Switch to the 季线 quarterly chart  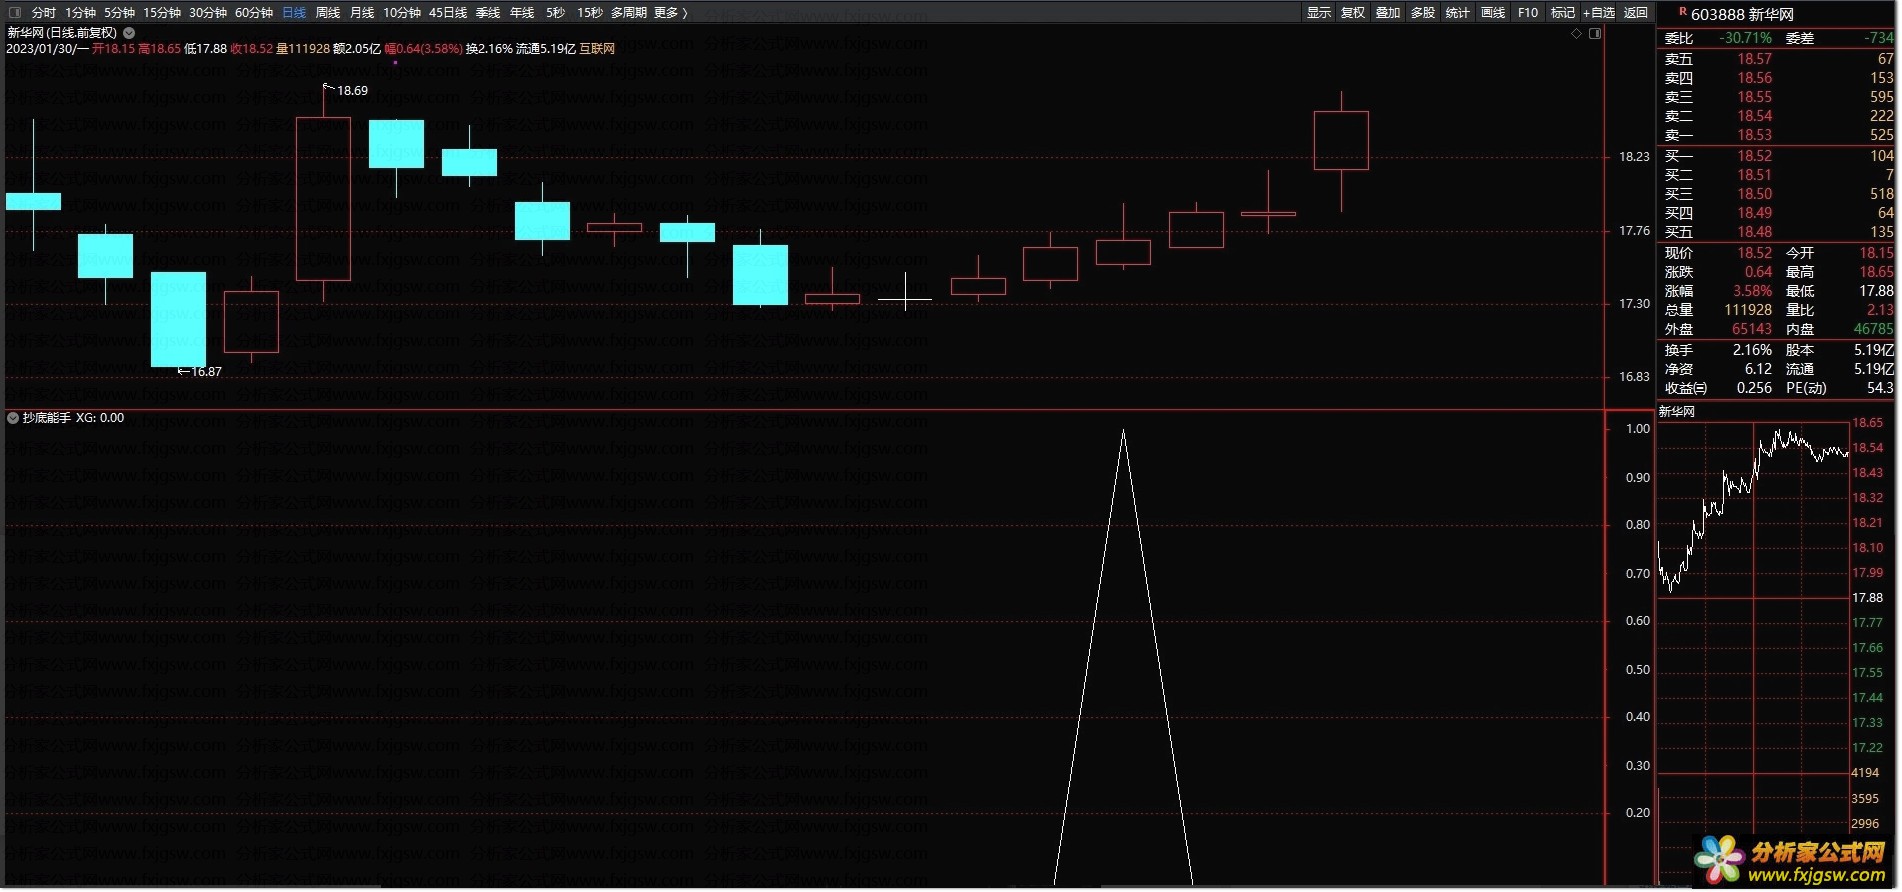[488, 13]
